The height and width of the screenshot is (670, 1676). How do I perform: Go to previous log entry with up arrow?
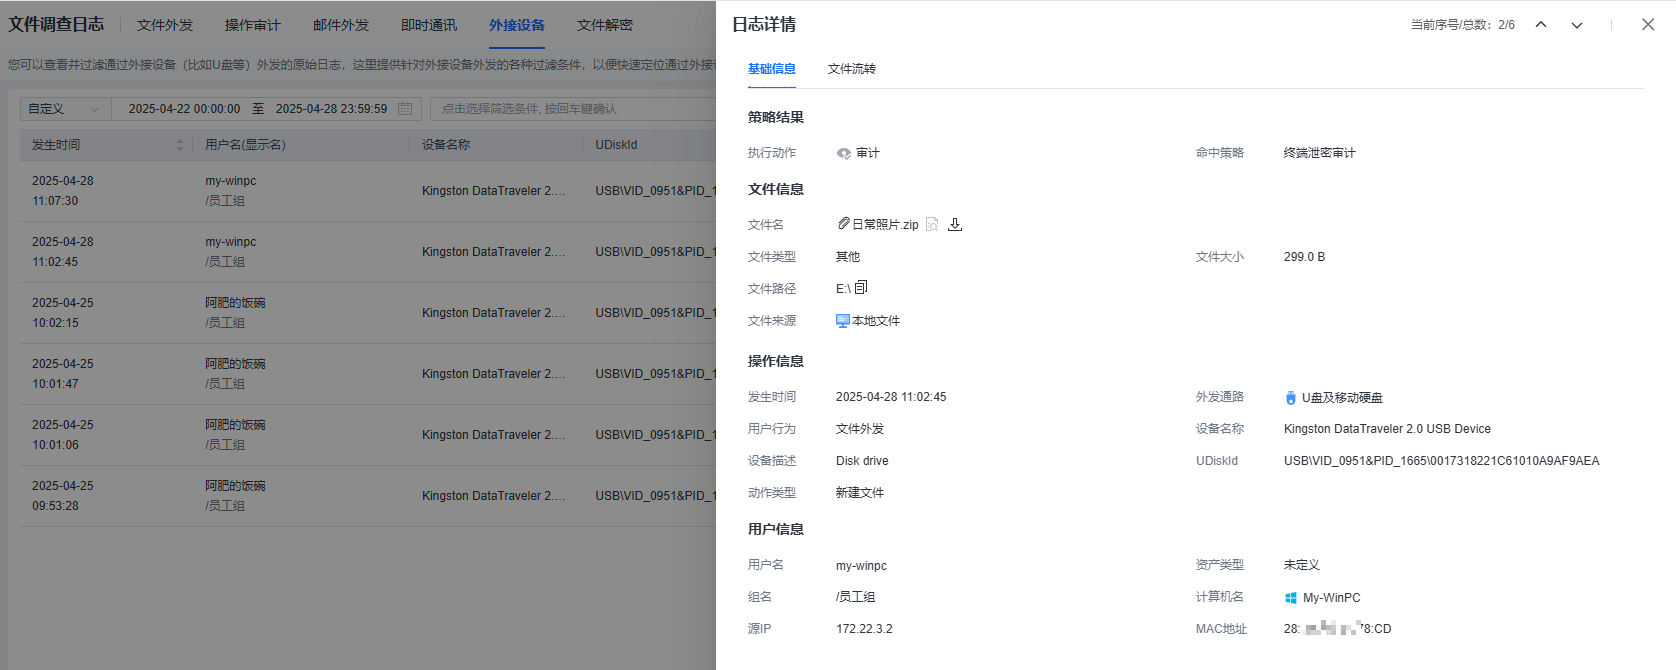click(x=1541, y=25)
